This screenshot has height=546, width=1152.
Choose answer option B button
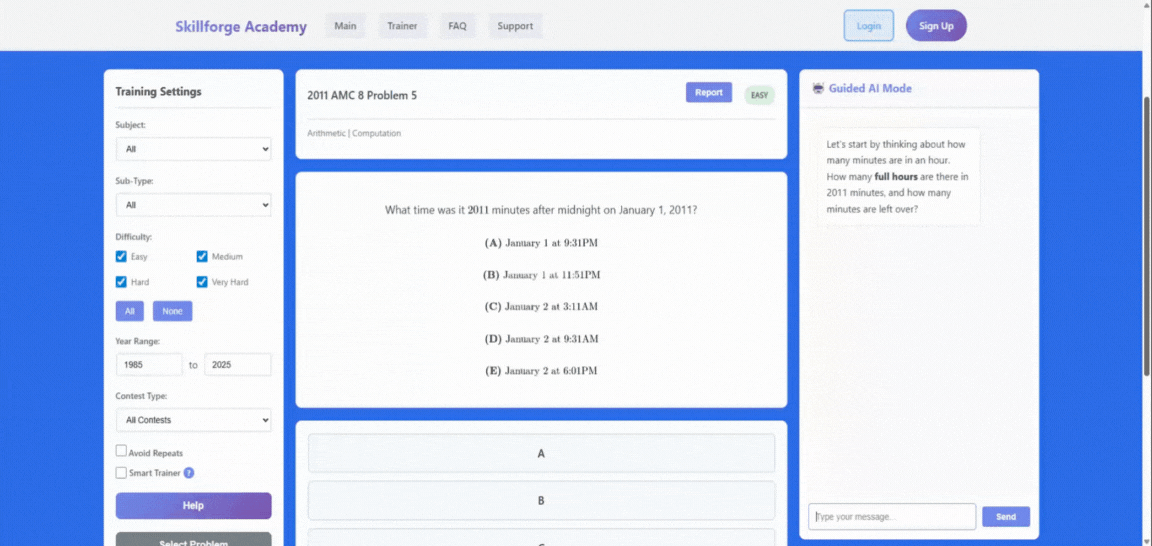click(541, 500)
